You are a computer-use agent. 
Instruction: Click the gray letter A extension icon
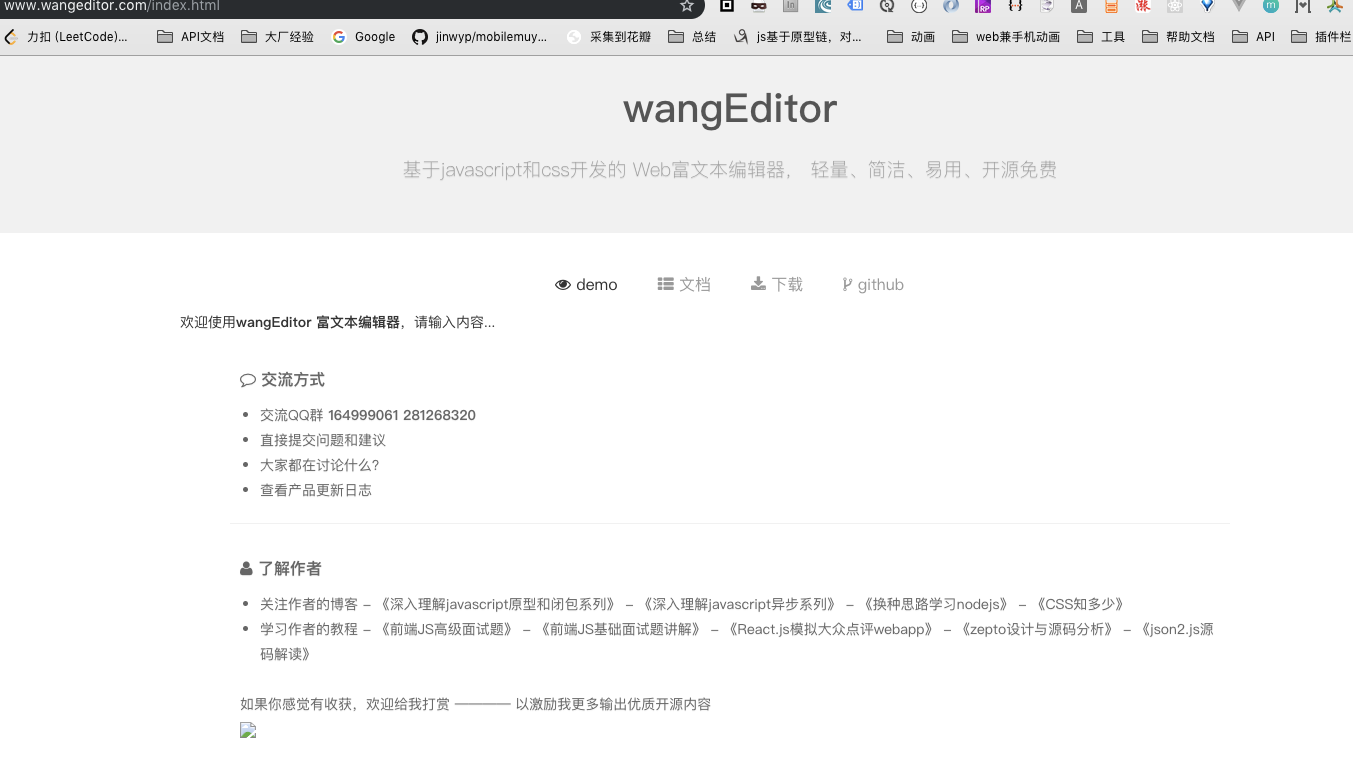pyautogui.click(x=1079, y=6)
